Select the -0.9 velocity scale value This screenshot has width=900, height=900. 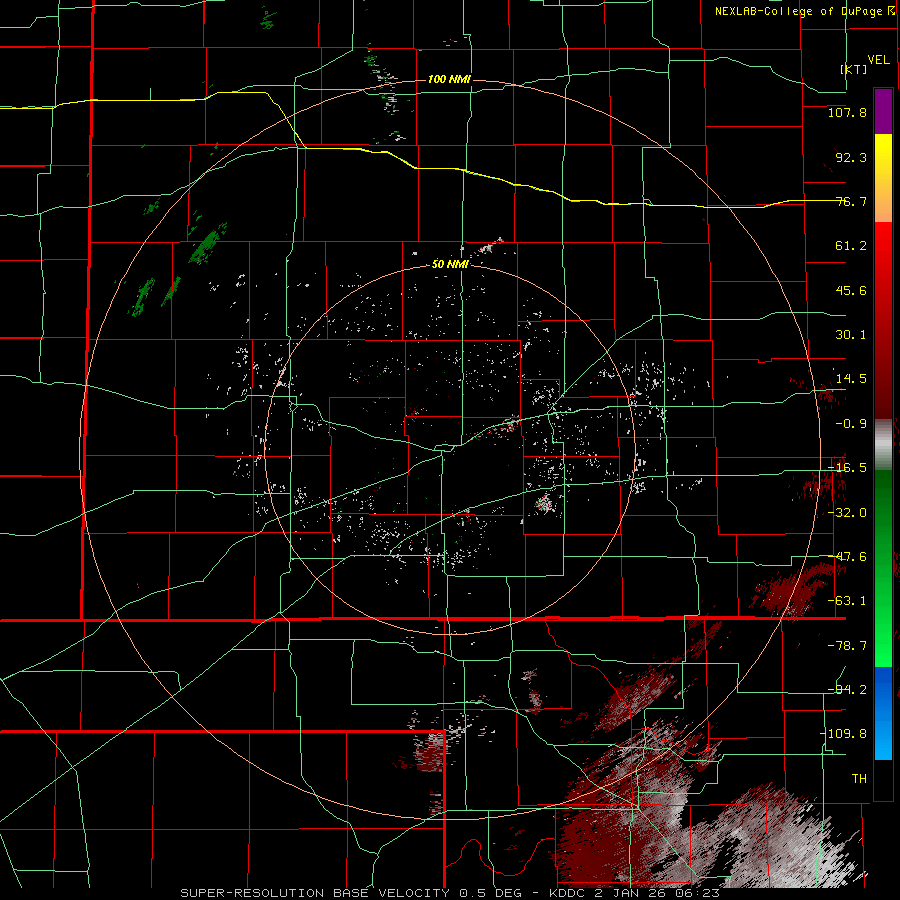pyautogui.click(x=851, y=424)
